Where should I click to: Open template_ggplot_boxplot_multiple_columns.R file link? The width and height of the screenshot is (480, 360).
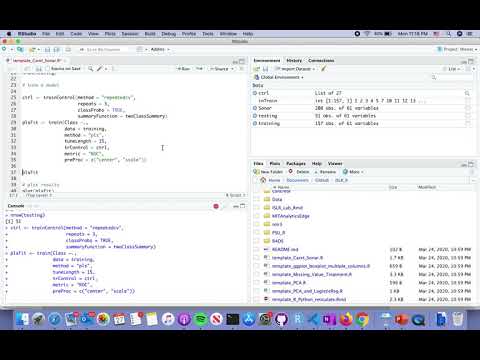pyautogui.click(x=321, y=266)
